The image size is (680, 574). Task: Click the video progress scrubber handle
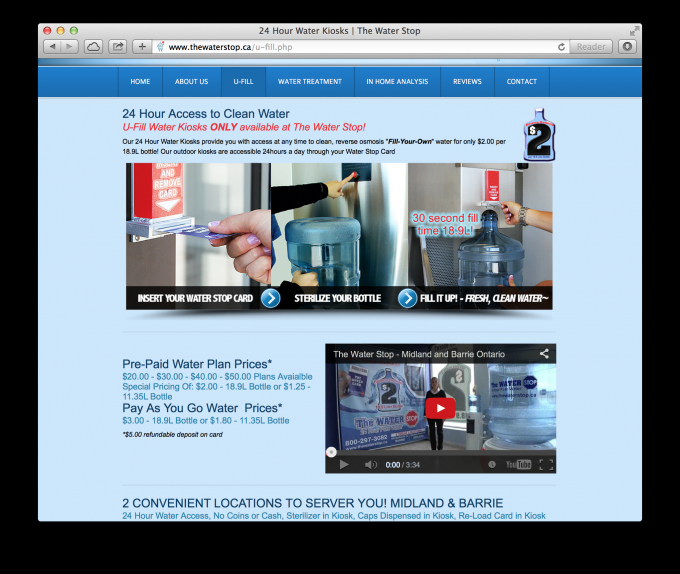pos(331,452)
